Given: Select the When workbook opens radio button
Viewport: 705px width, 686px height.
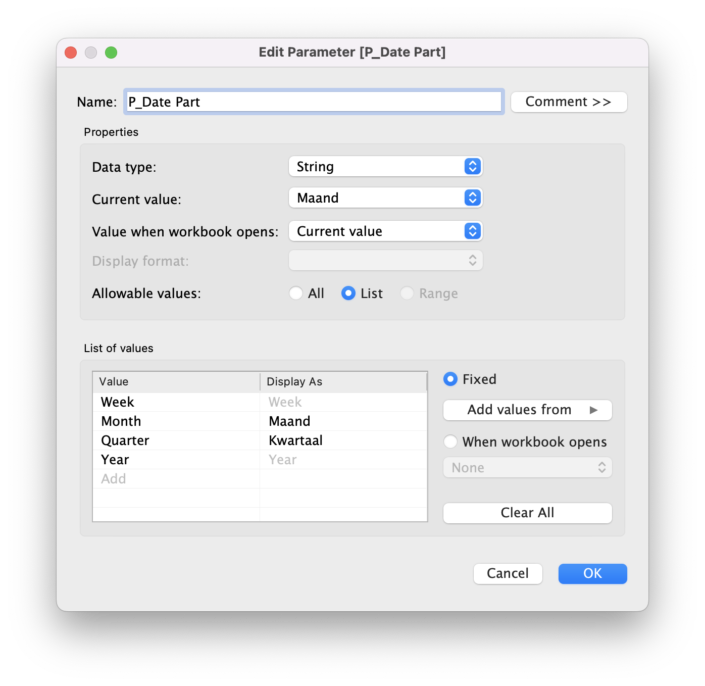Looking at the screenshot, I should point(451,442).
